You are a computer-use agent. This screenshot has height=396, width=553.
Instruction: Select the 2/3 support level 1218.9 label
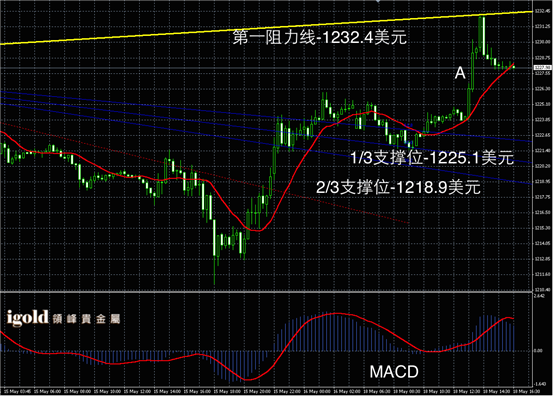398,187
